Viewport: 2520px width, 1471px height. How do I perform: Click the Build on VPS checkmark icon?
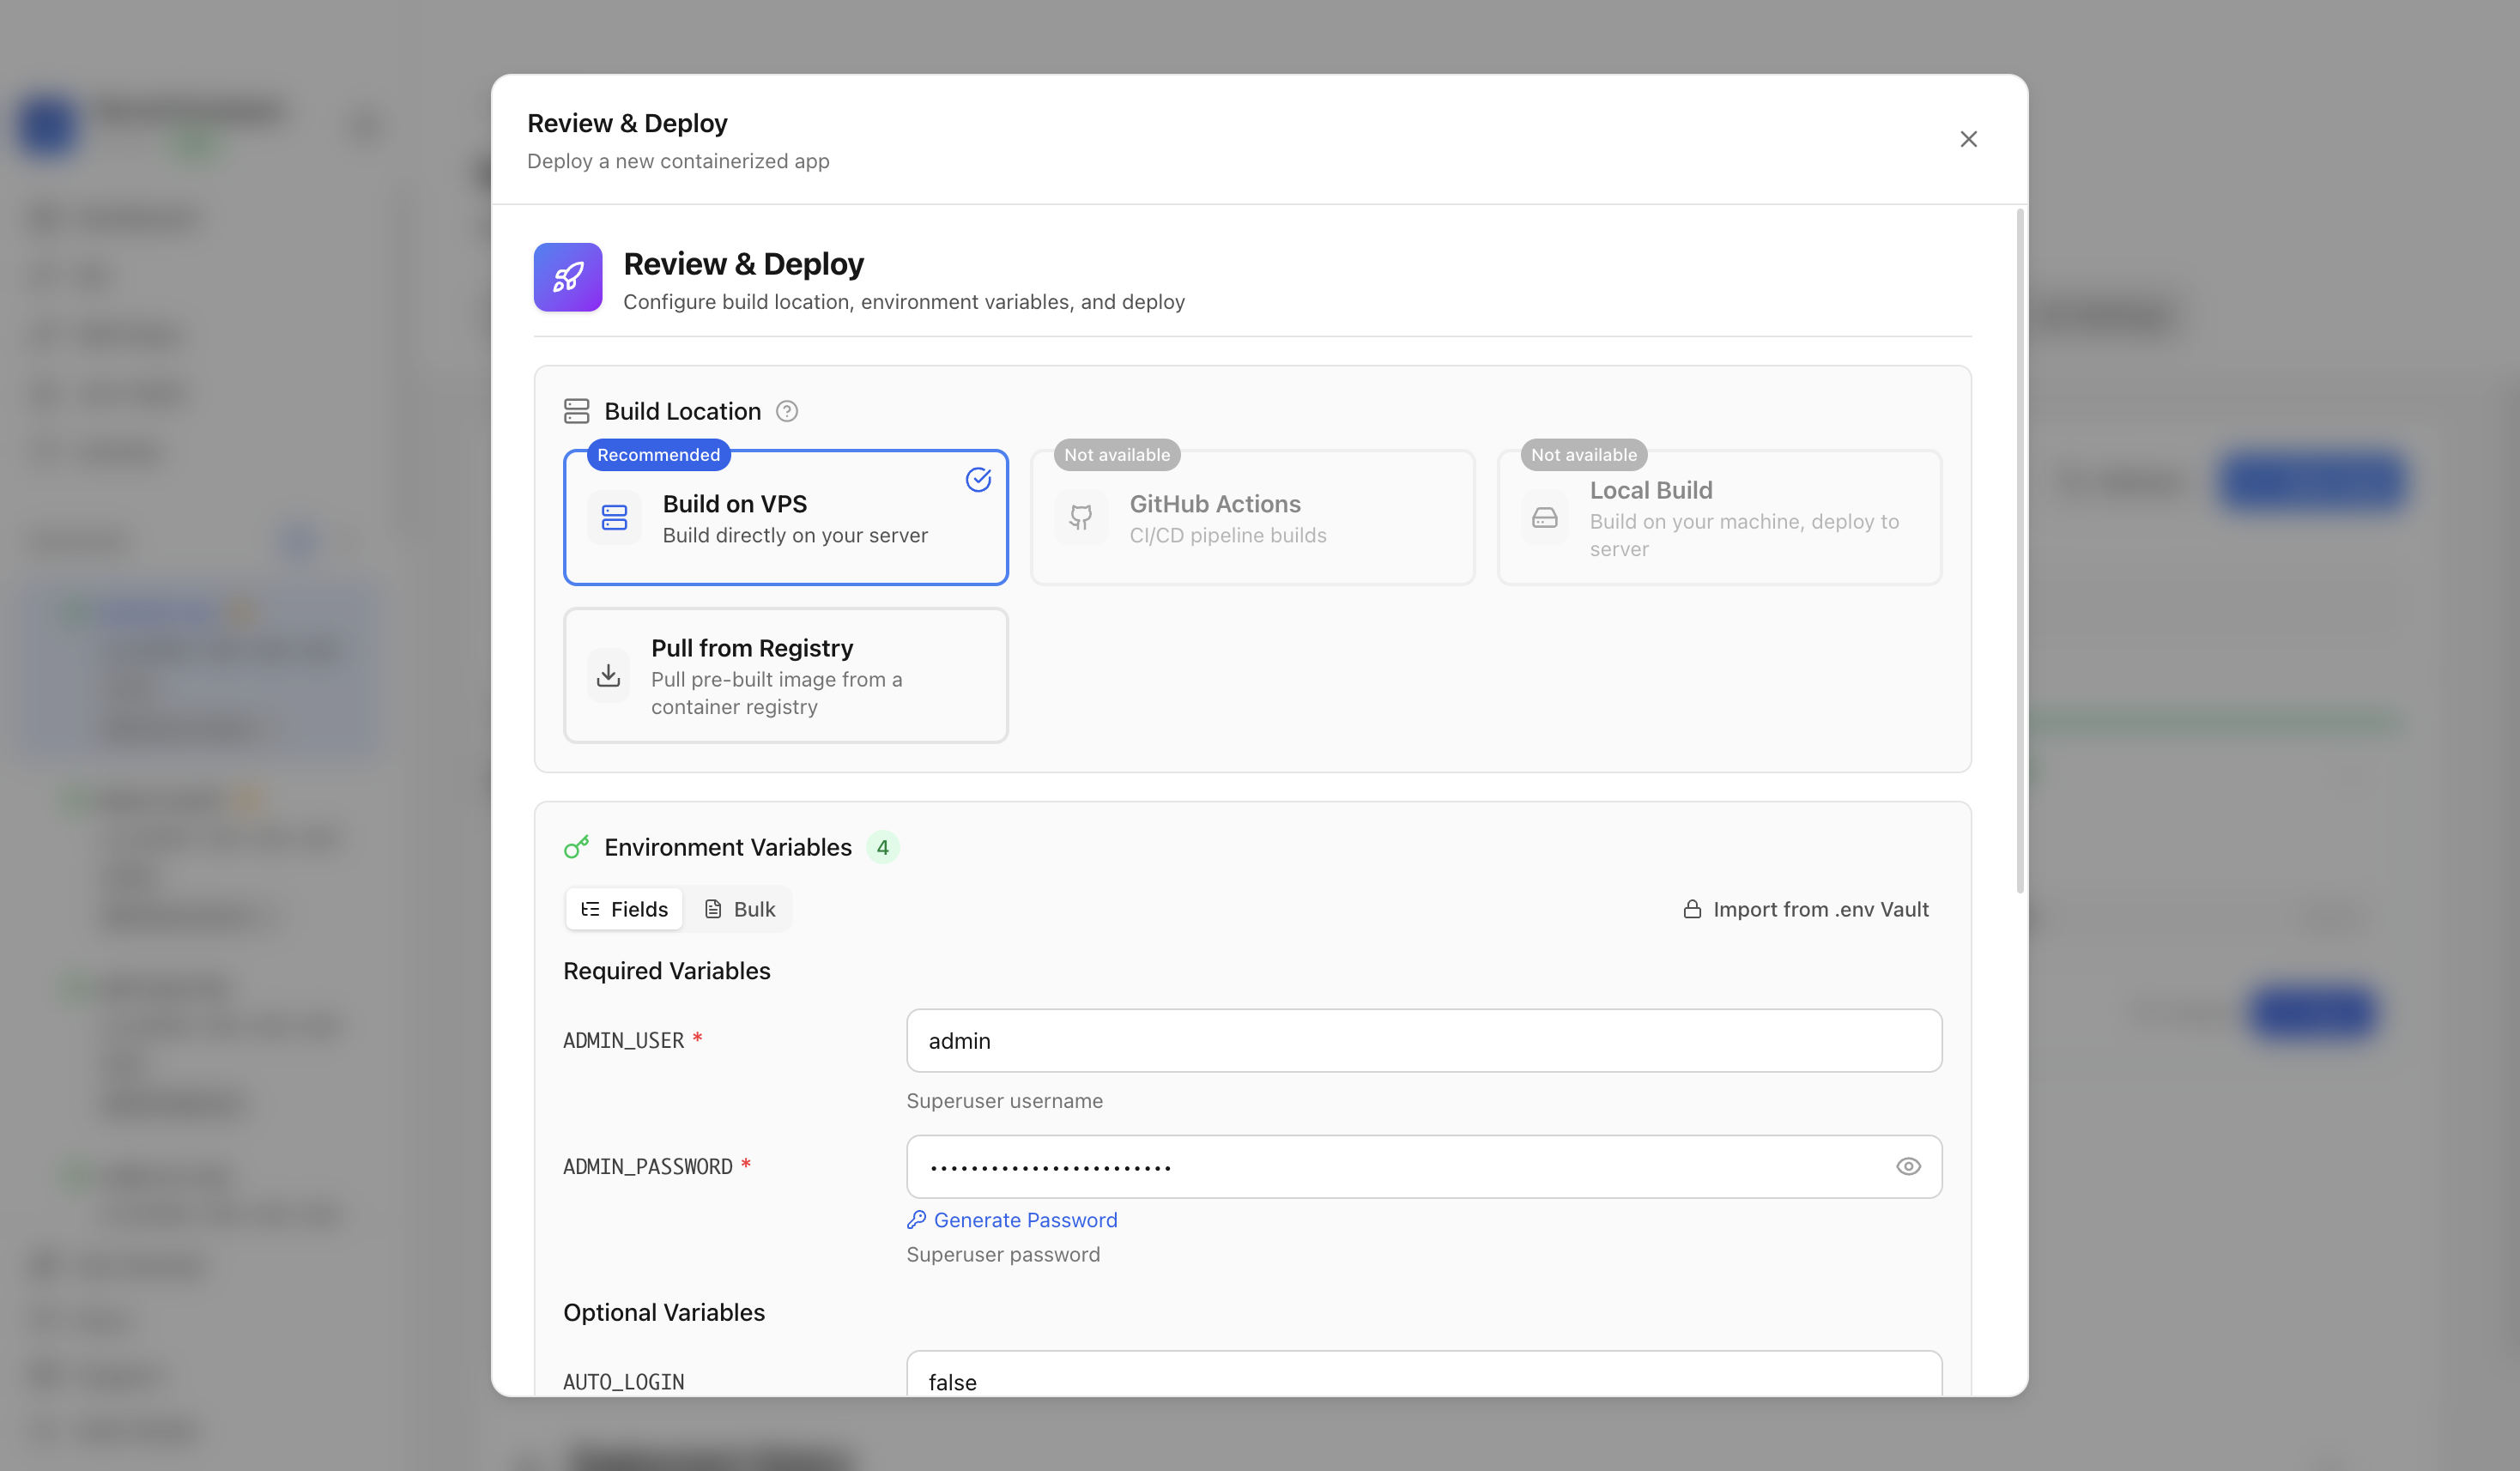click(x=978, y=479)
